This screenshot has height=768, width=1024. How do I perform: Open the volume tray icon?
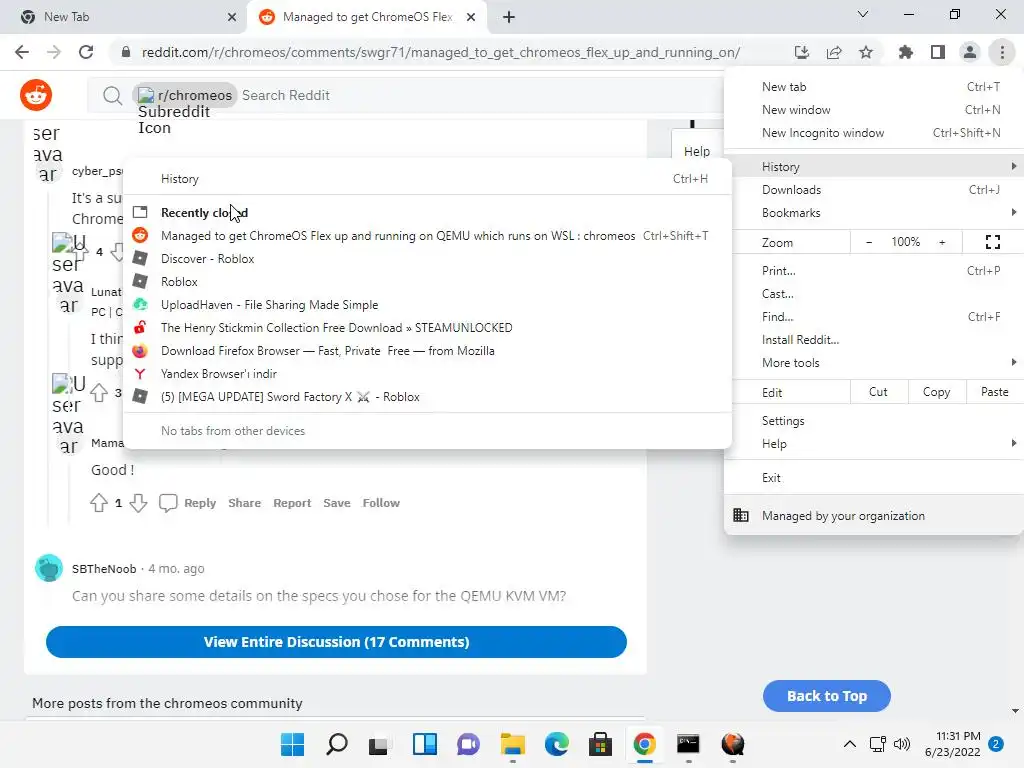(x=902, y=744)
